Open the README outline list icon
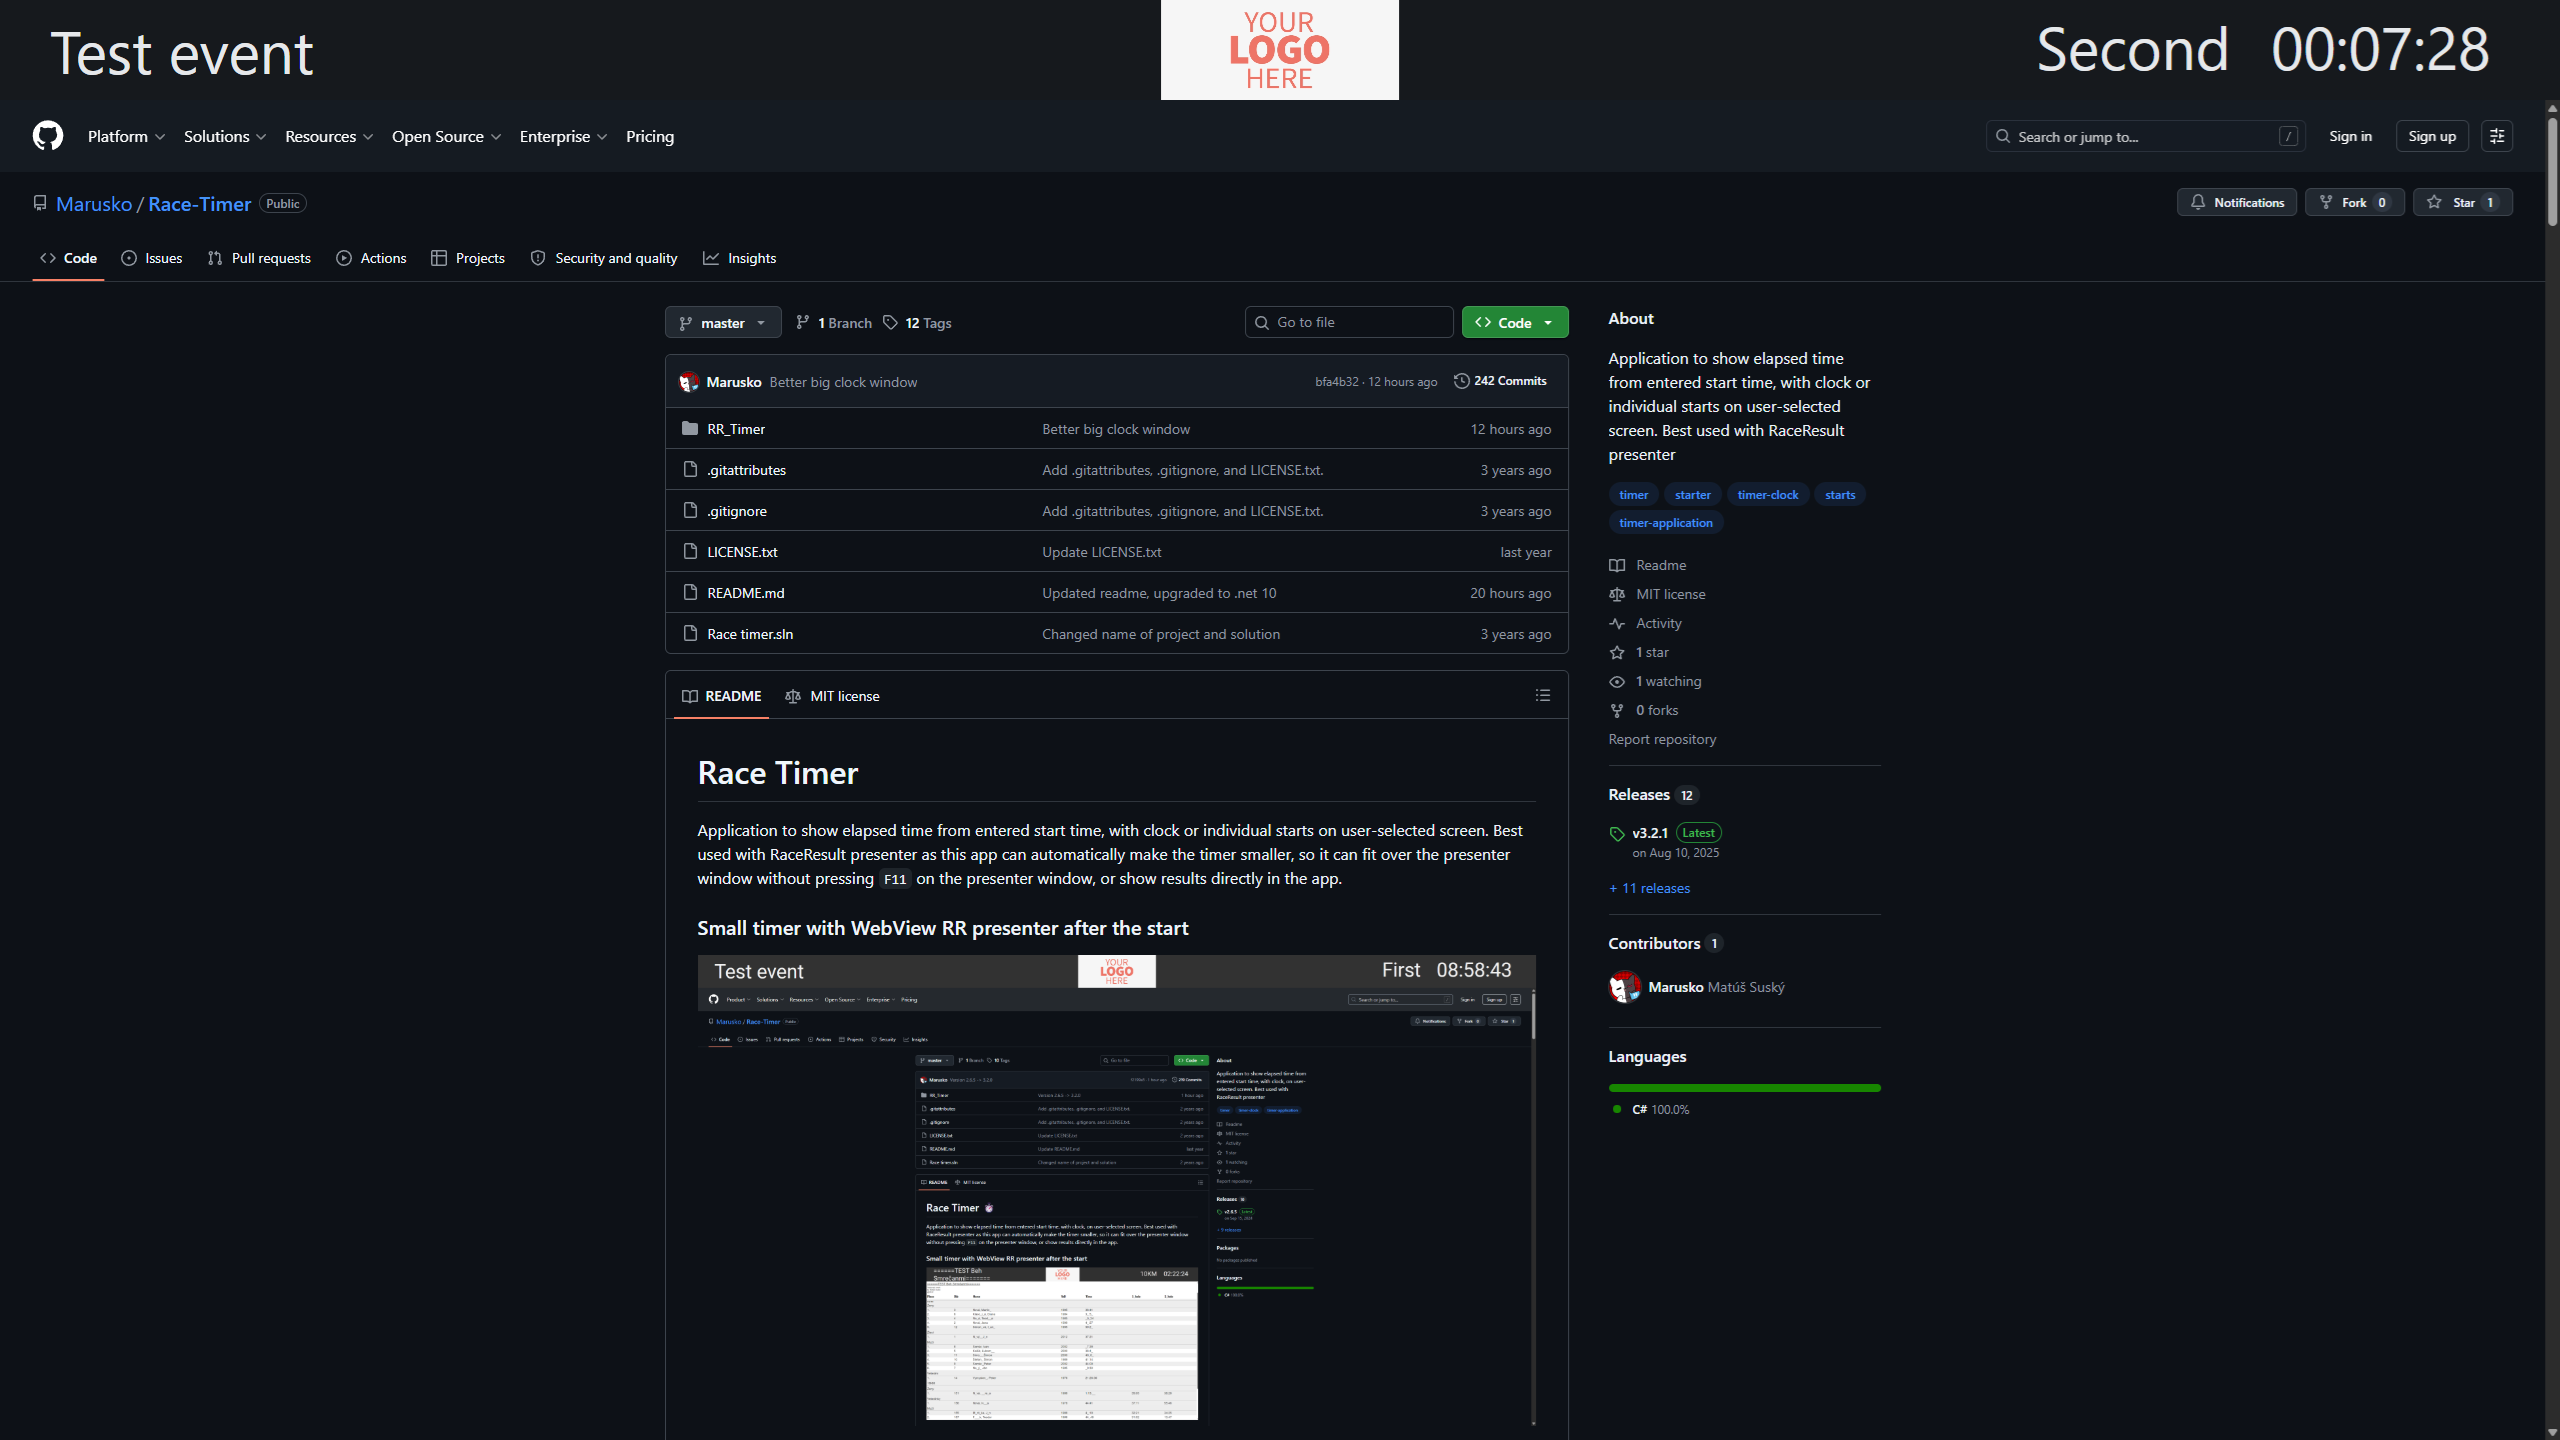2560x1440 pixels. (1543, 696)
